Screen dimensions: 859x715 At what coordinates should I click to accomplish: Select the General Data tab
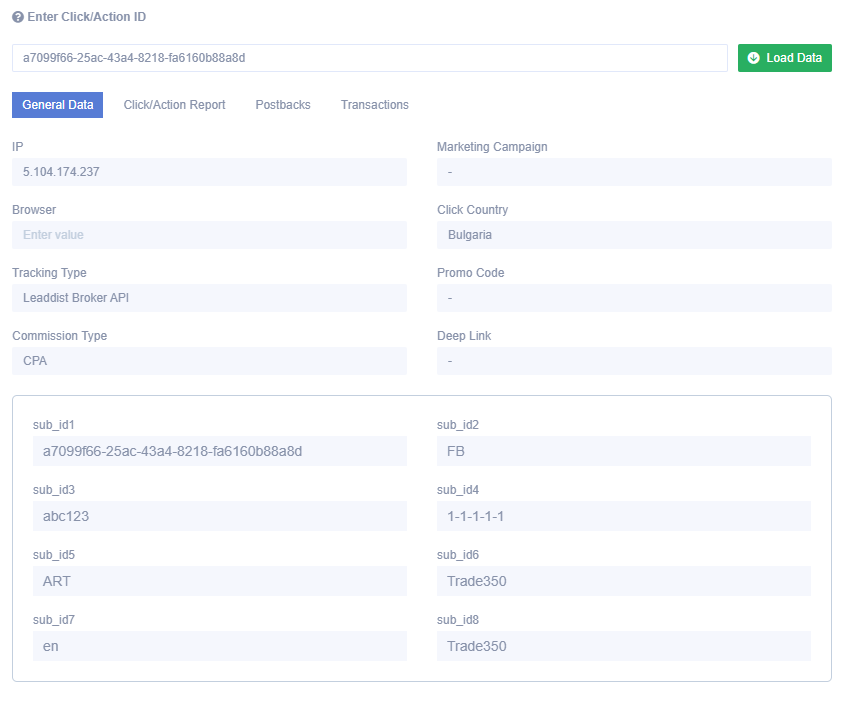[58, 105]
